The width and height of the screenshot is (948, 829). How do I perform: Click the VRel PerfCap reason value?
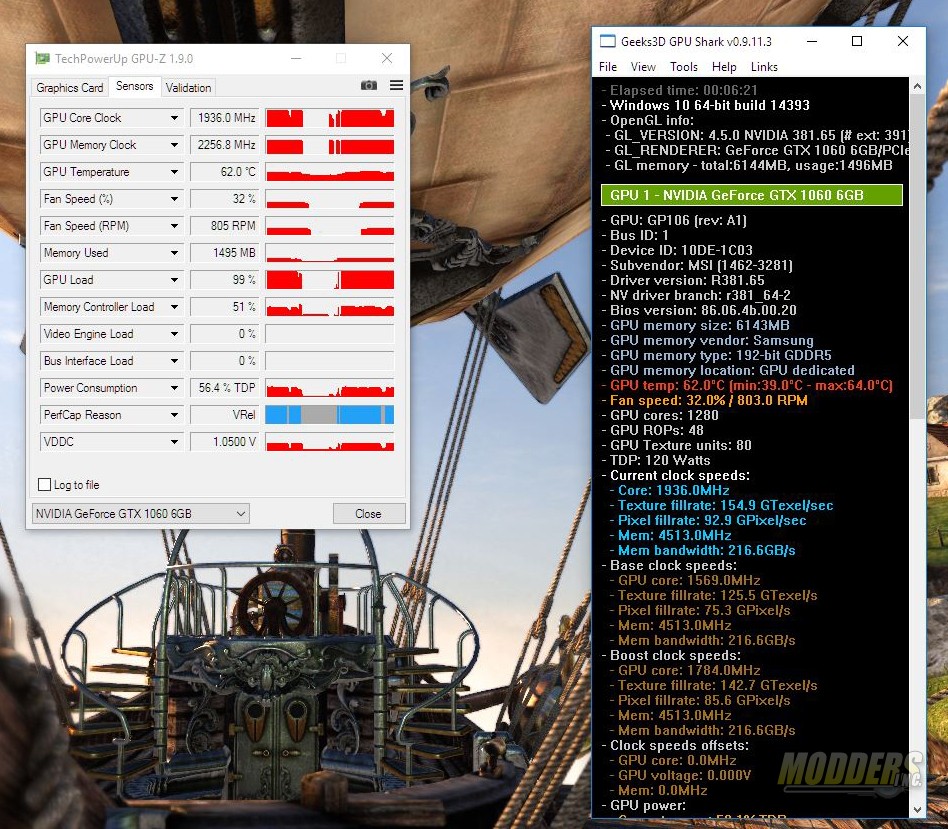(224, 415)
